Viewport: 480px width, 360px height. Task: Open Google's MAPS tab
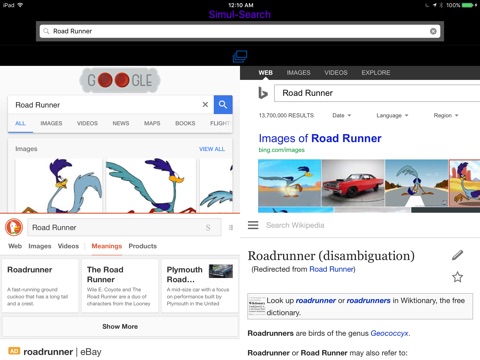click(x=152, y=123)
